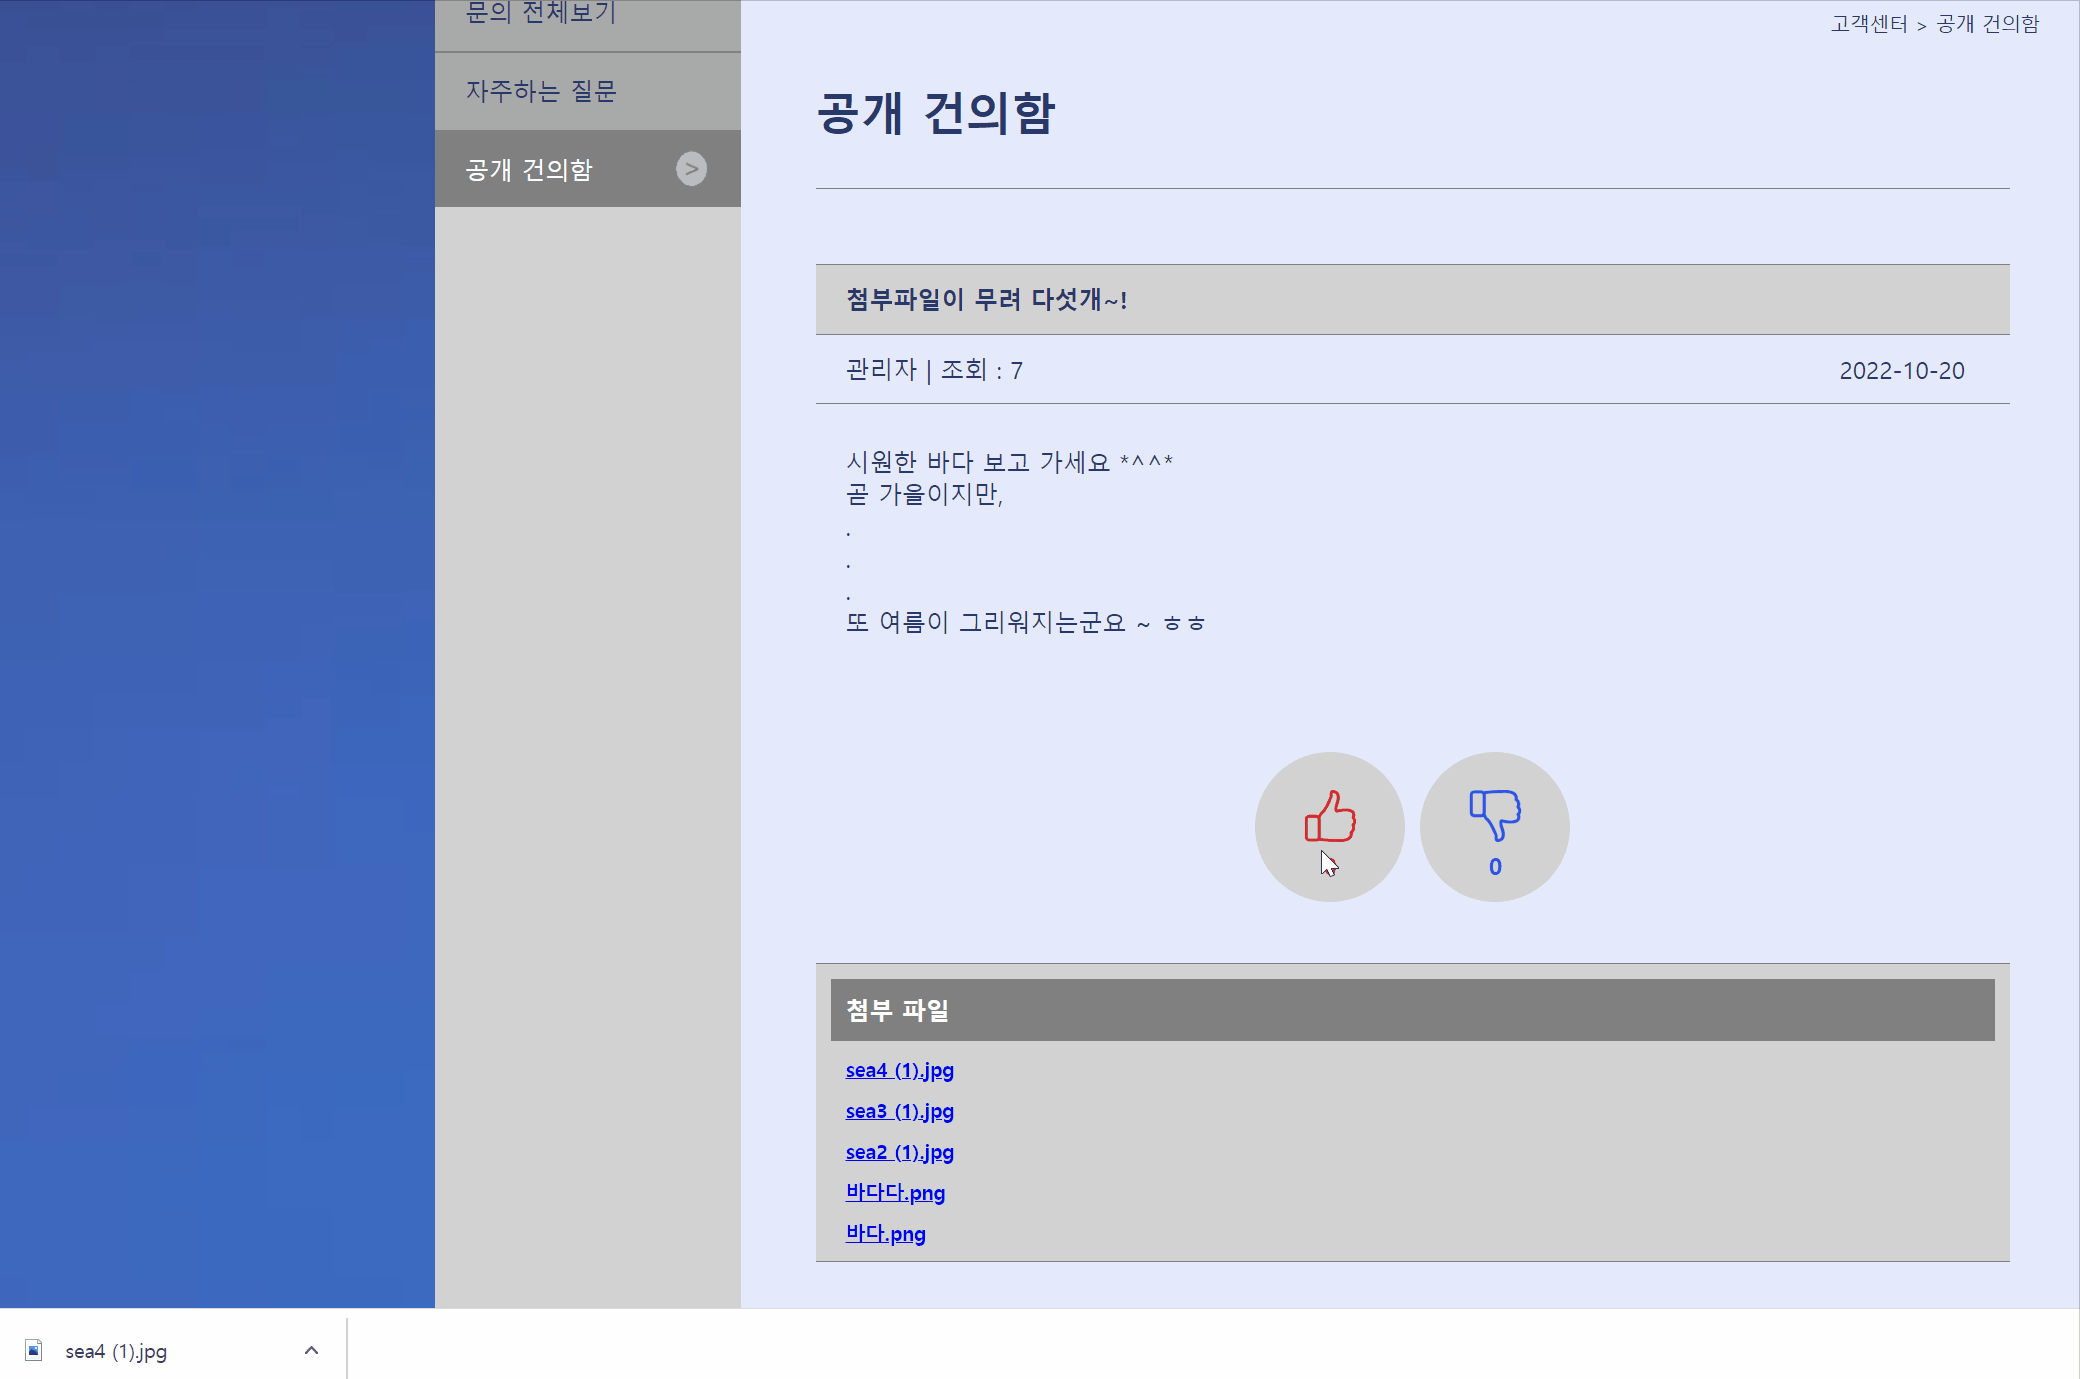Image resolution: width=2080 pixels, height=1379 pixels.
Task: Open the 바다.png attachment
Action: [885, 1234]
